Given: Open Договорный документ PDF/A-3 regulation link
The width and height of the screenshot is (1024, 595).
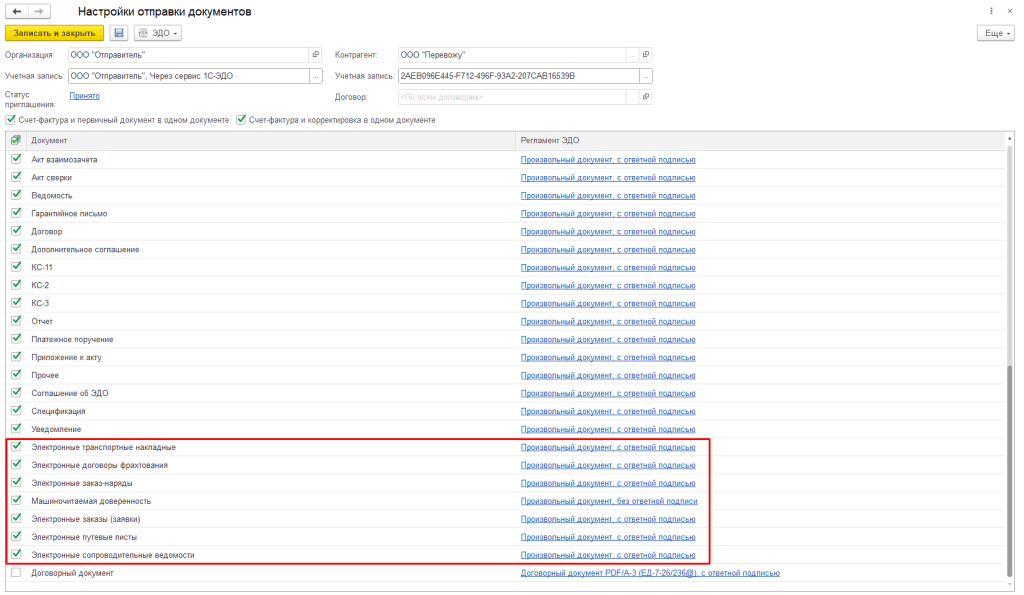Looking at the screenshot, I should (x=650, y=573).
